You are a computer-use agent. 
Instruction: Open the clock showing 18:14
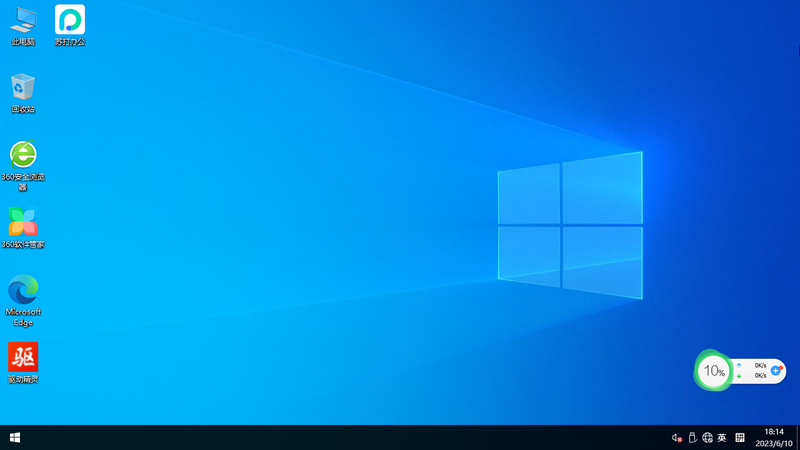click(x=774, y=438)
